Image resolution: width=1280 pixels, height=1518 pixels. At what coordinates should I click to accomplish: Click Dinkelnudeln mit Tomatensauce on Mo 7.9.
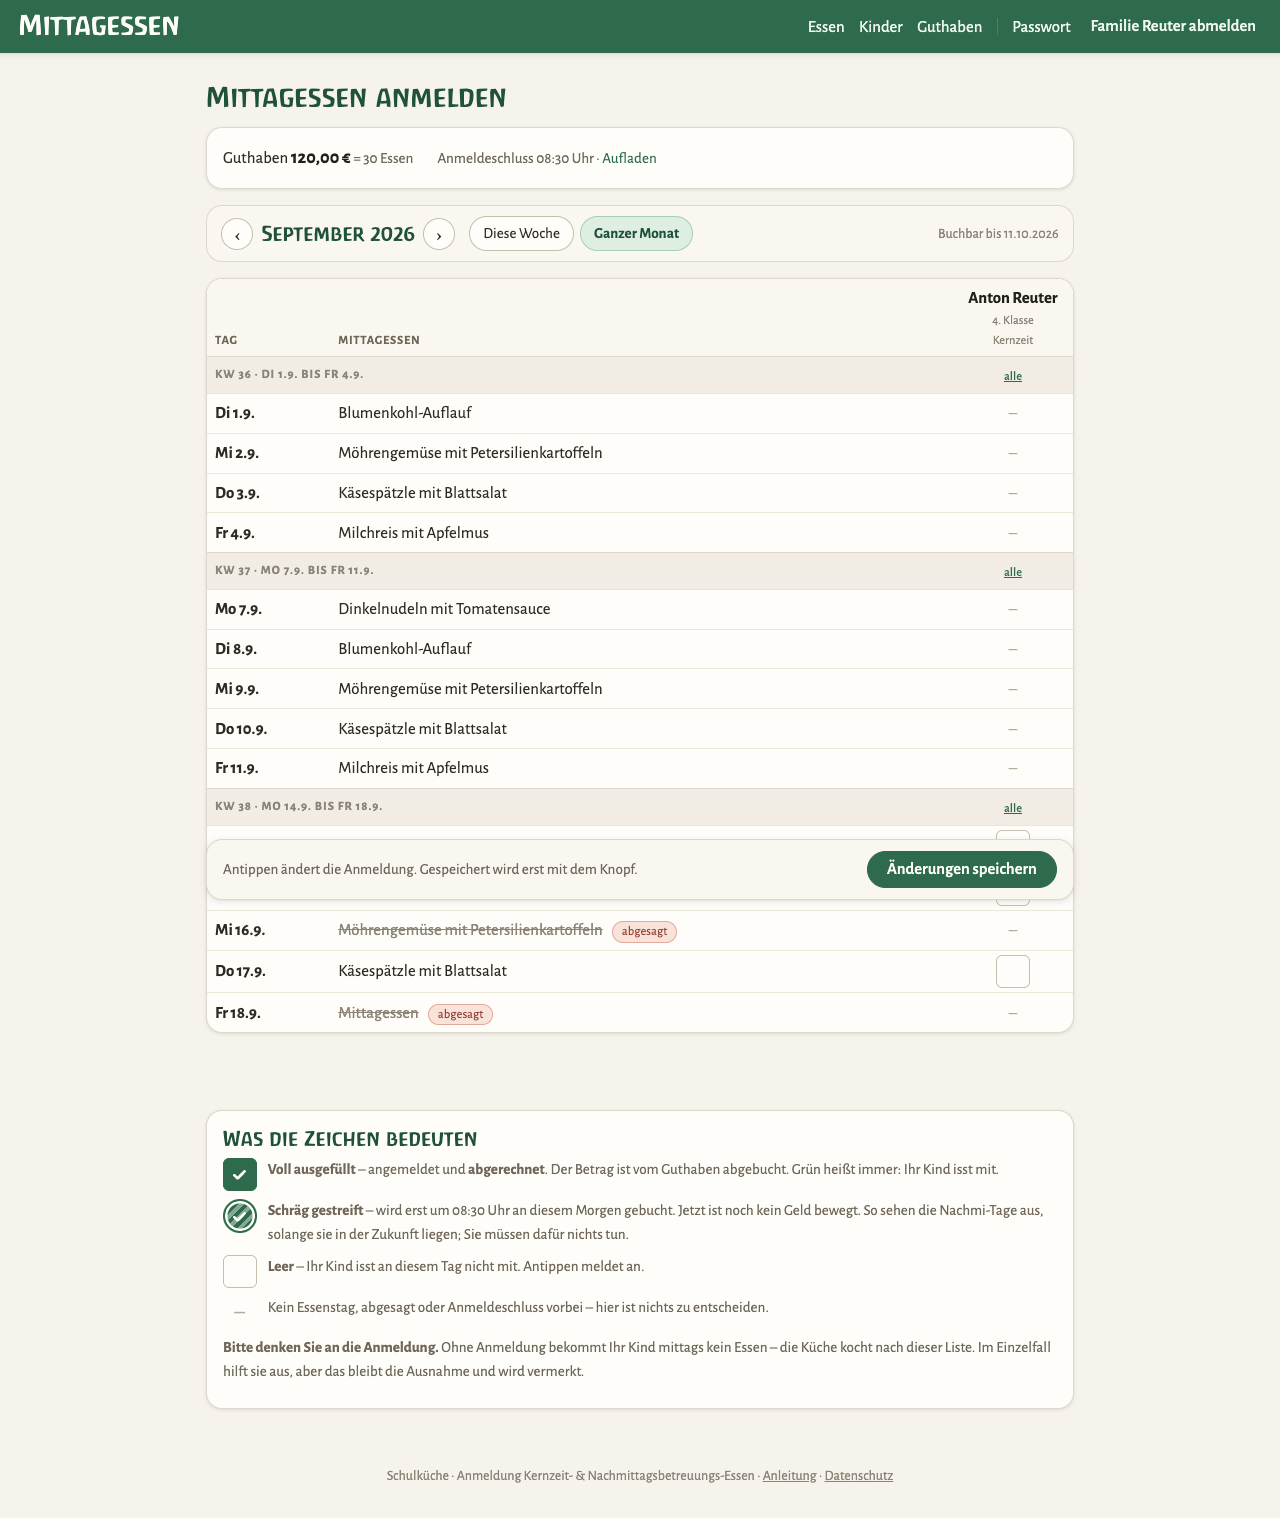[444, 609]
